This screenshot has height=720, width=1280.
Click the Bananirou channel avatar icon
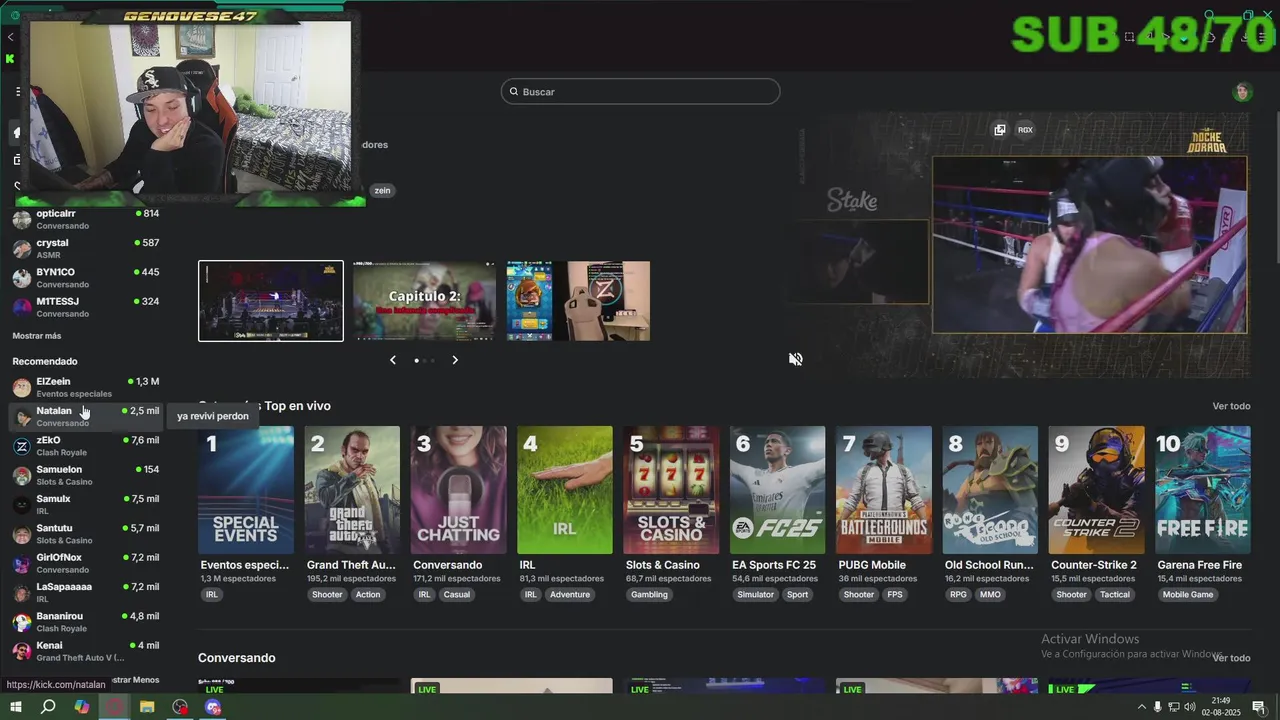22,622
